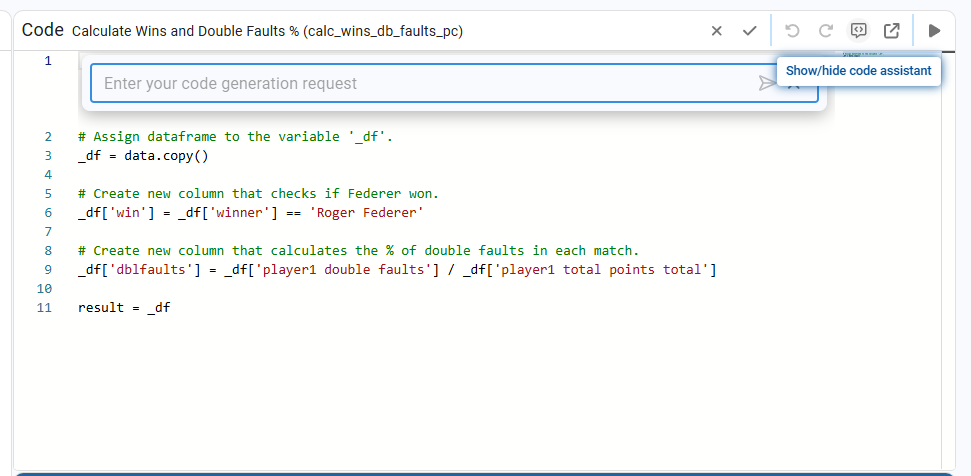Click line number 9 in the gutter
This screenshot has width=971, height=476.
[47, 270]
